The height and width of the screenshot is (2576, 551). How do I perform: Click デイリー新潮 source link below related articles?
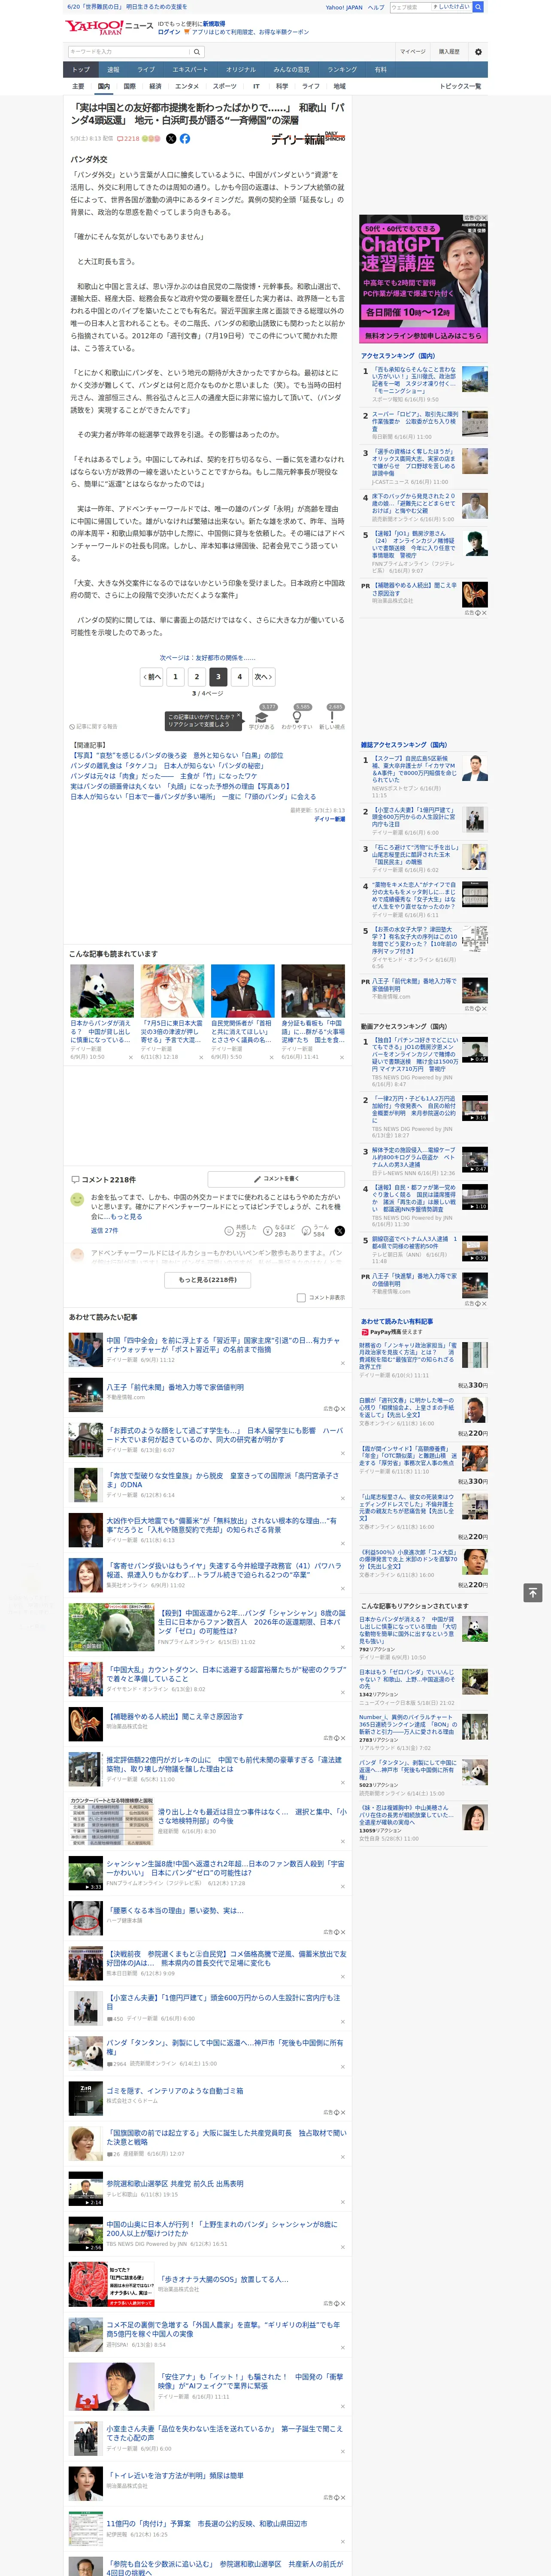(329, 819)
